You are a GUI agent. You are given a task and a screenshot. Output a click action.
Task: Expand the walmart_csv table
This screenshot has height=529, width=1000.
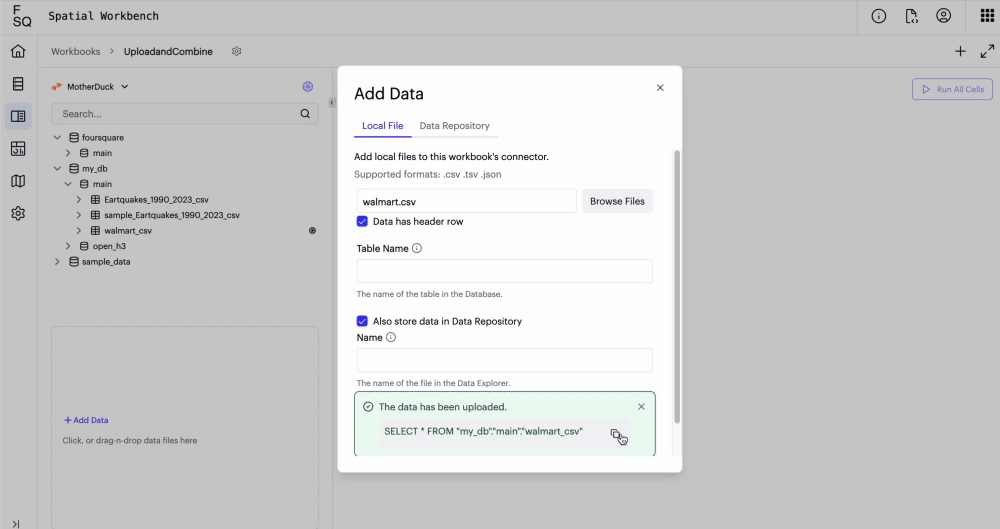[78, 230]
